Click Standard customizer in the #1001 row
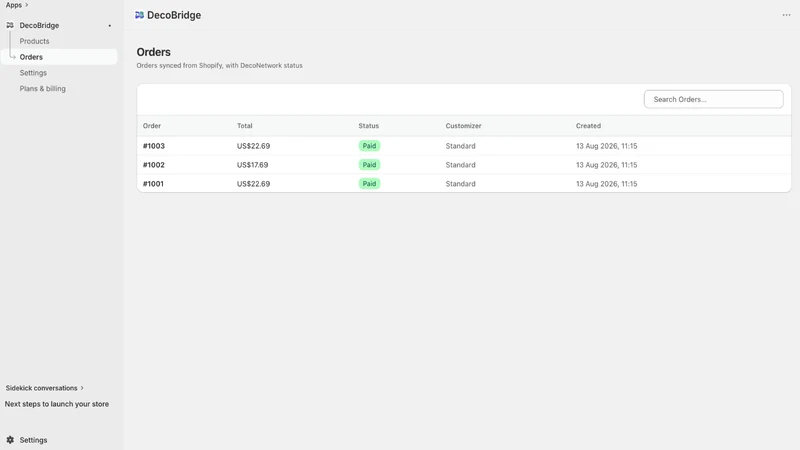Viewport: 800px width, 450px height. click(460, 184)
